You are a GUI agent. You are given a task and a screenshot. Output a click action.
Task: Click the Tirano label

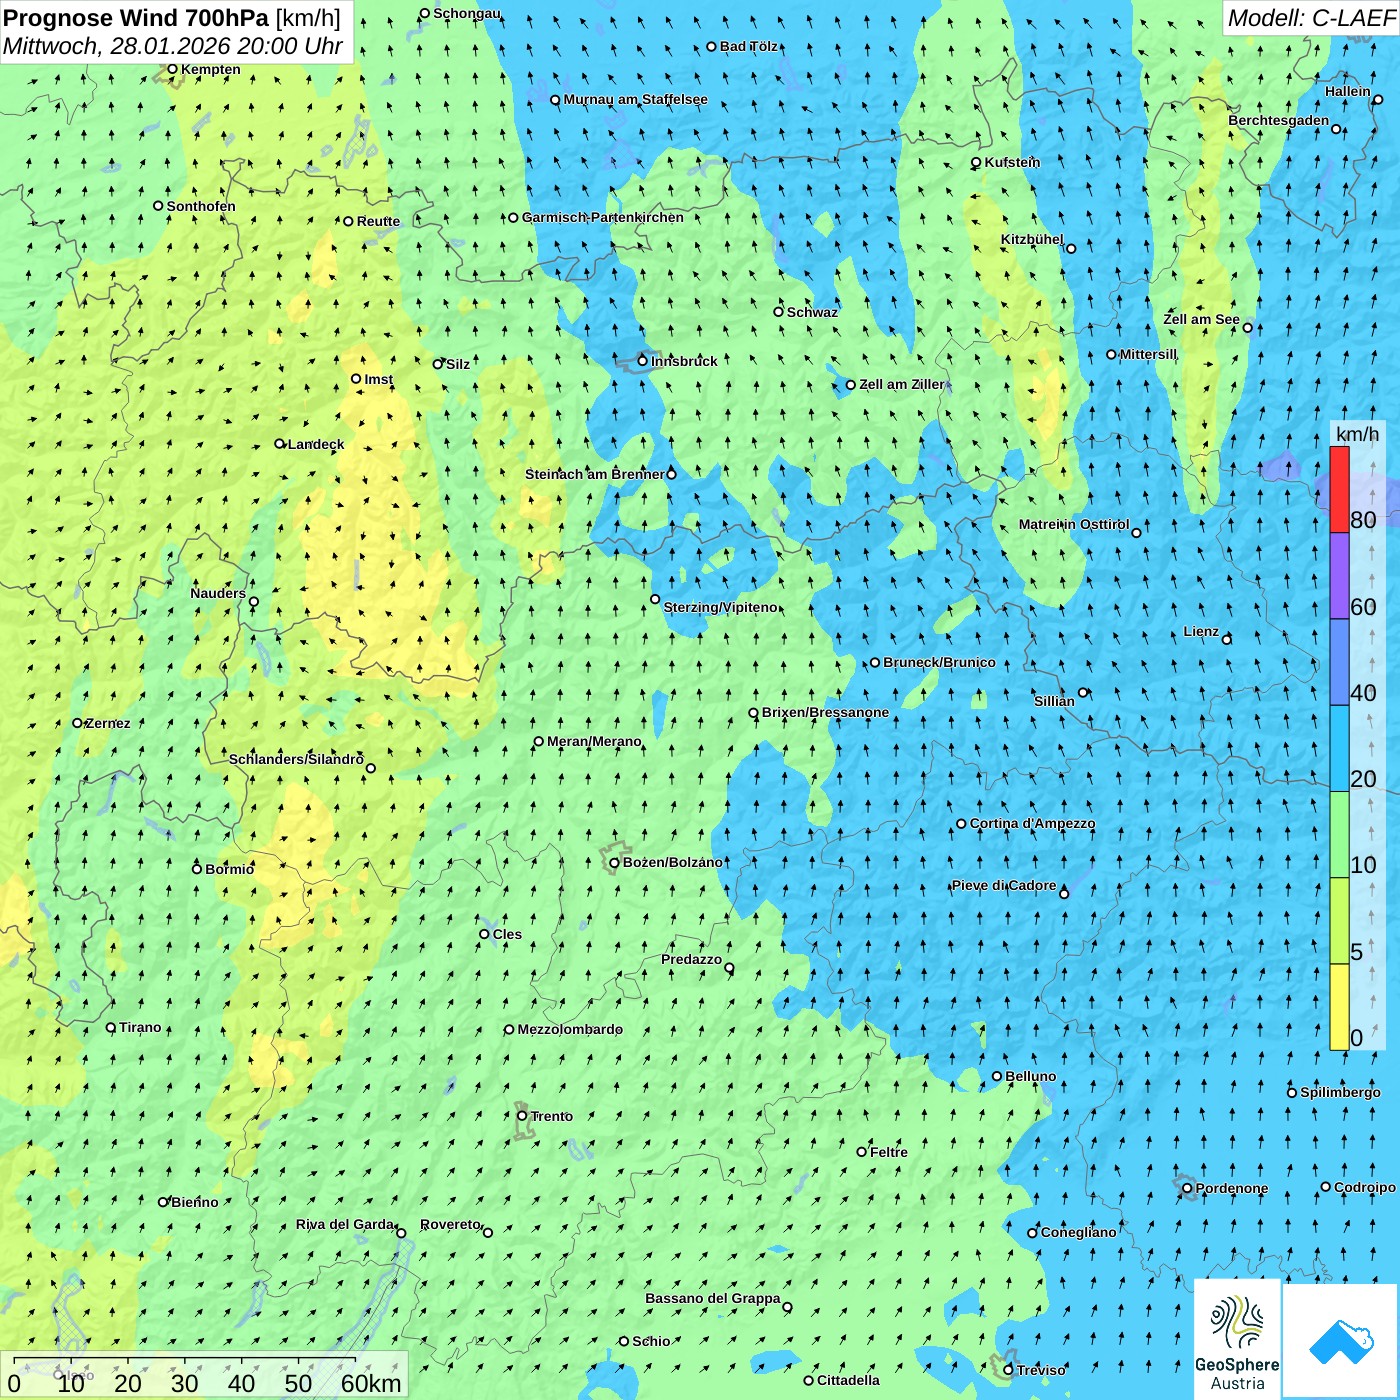tap(140, 1027)
